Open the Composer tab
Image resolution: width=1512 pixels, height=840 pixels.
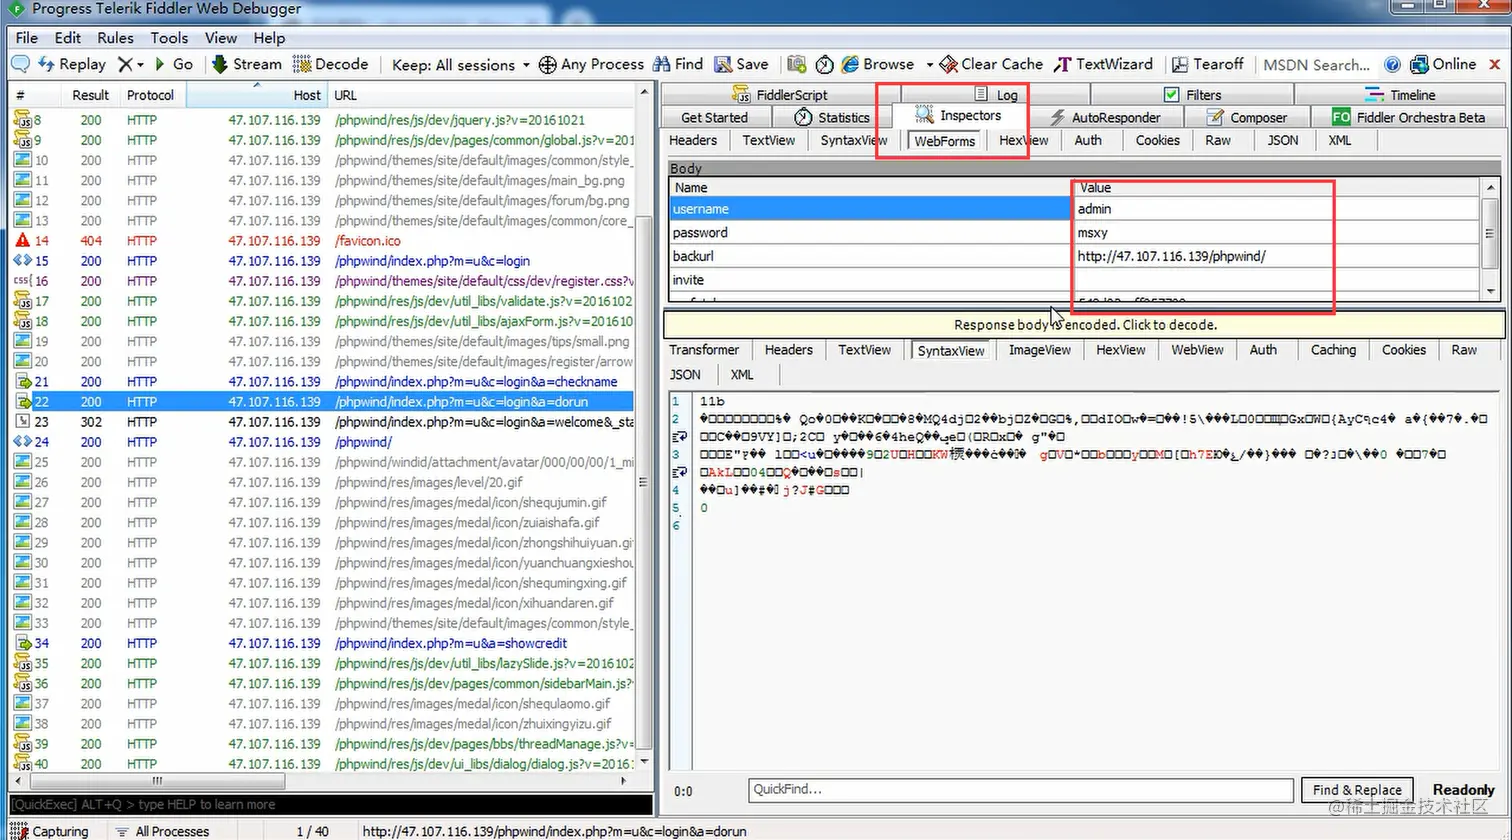(1246, 117)
